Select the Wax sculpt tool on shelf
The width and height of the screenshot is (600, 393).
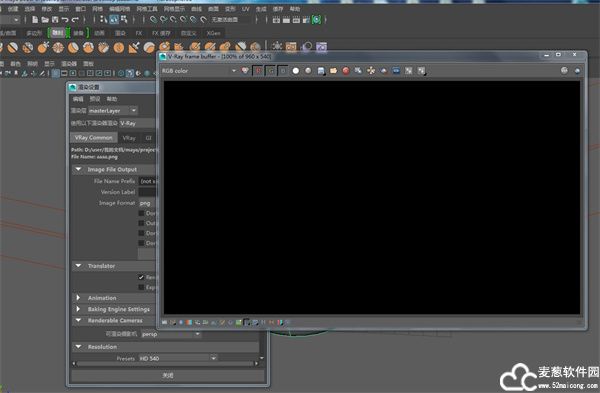149,47
